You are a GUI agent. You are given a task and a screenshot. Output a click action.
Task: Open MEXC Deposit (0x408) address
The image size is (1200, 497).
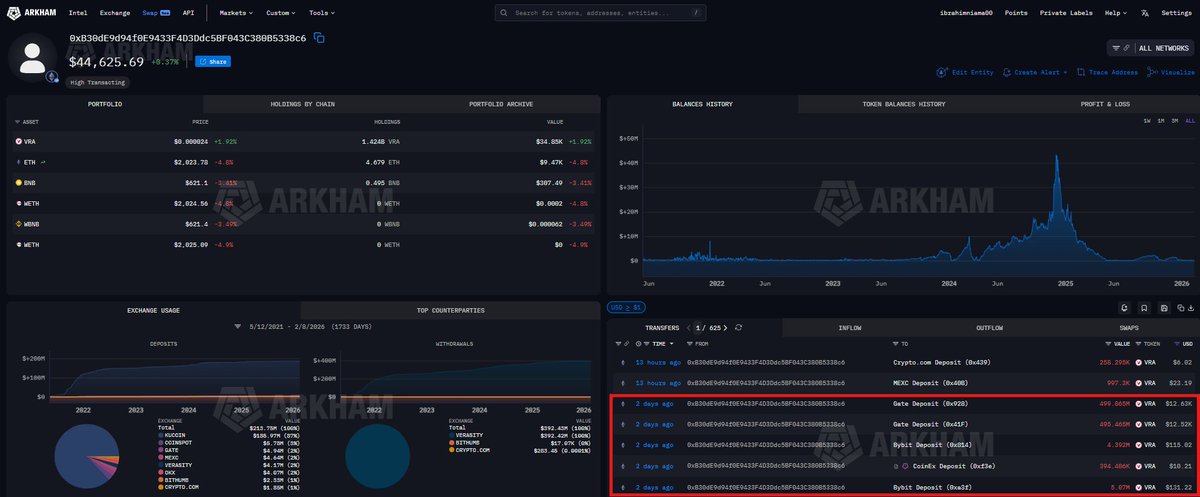pos(929,382)
